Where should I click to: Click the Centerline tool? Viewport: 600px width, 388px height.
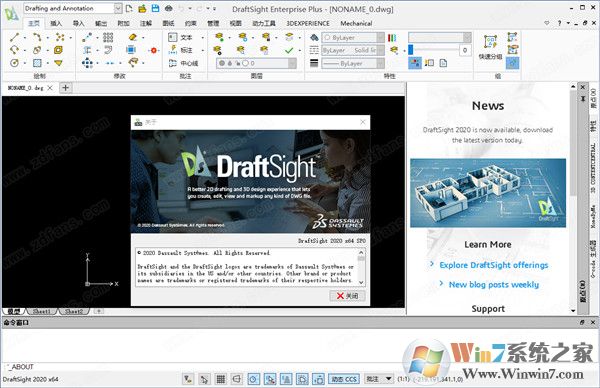tap(184, 63)
